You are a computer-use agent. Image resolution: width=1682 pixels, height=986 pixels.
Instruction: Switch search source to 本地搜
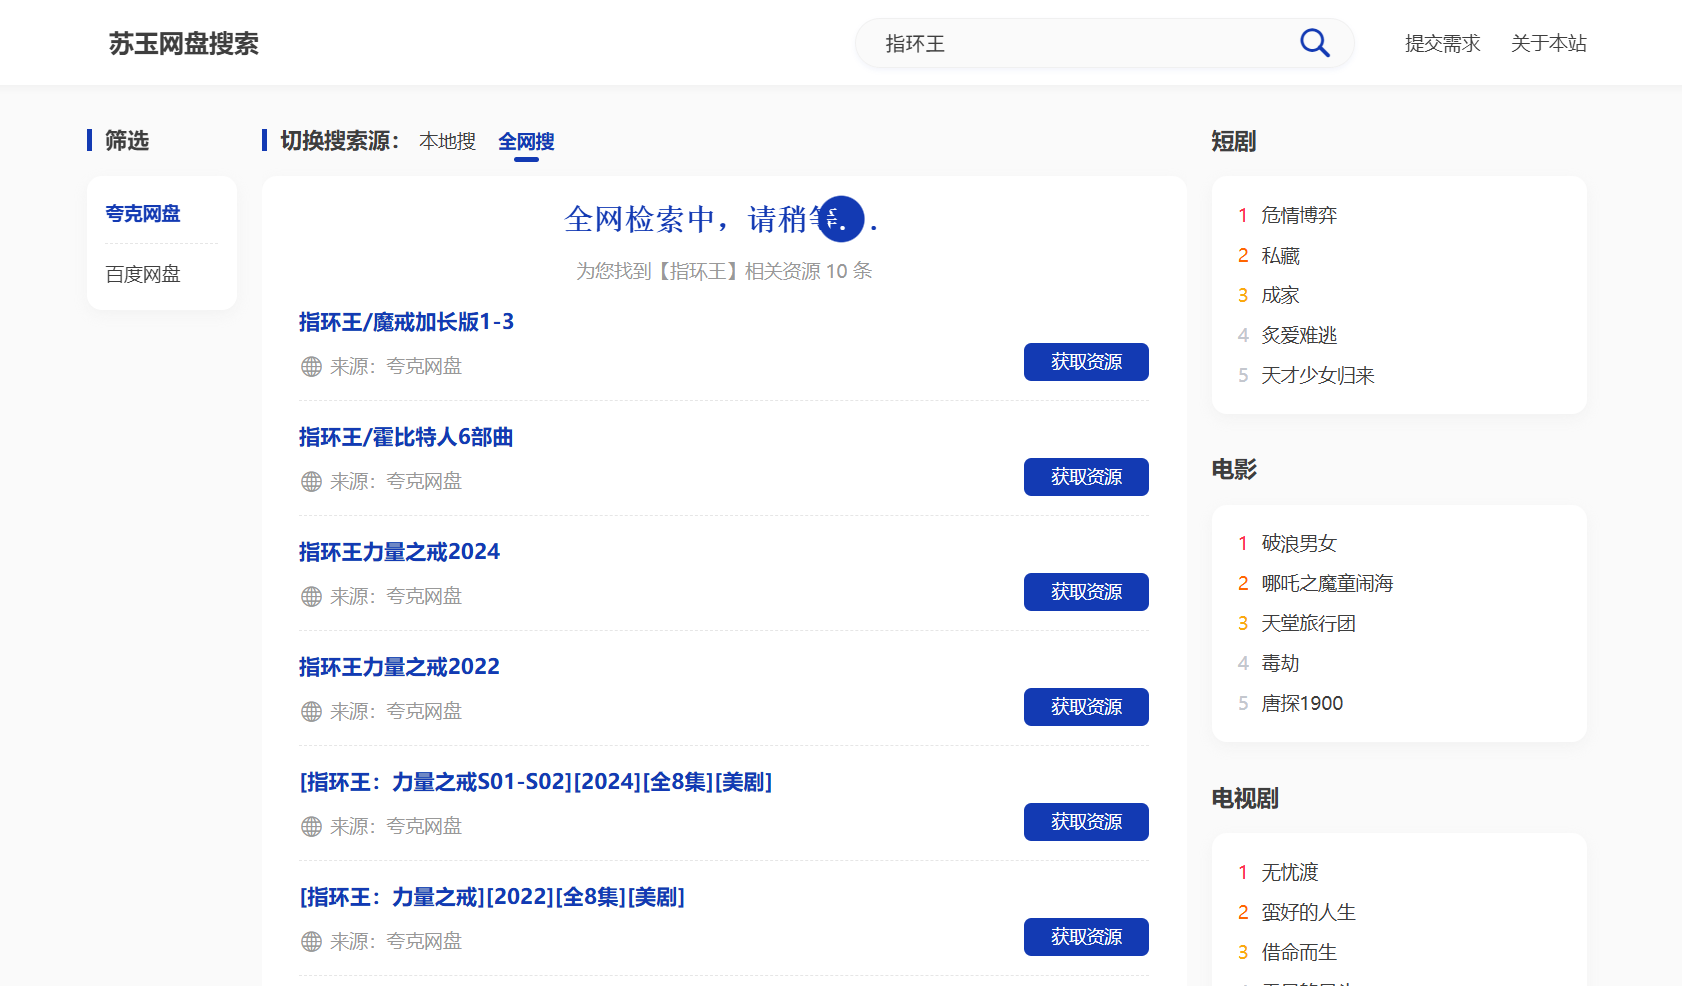447,142
